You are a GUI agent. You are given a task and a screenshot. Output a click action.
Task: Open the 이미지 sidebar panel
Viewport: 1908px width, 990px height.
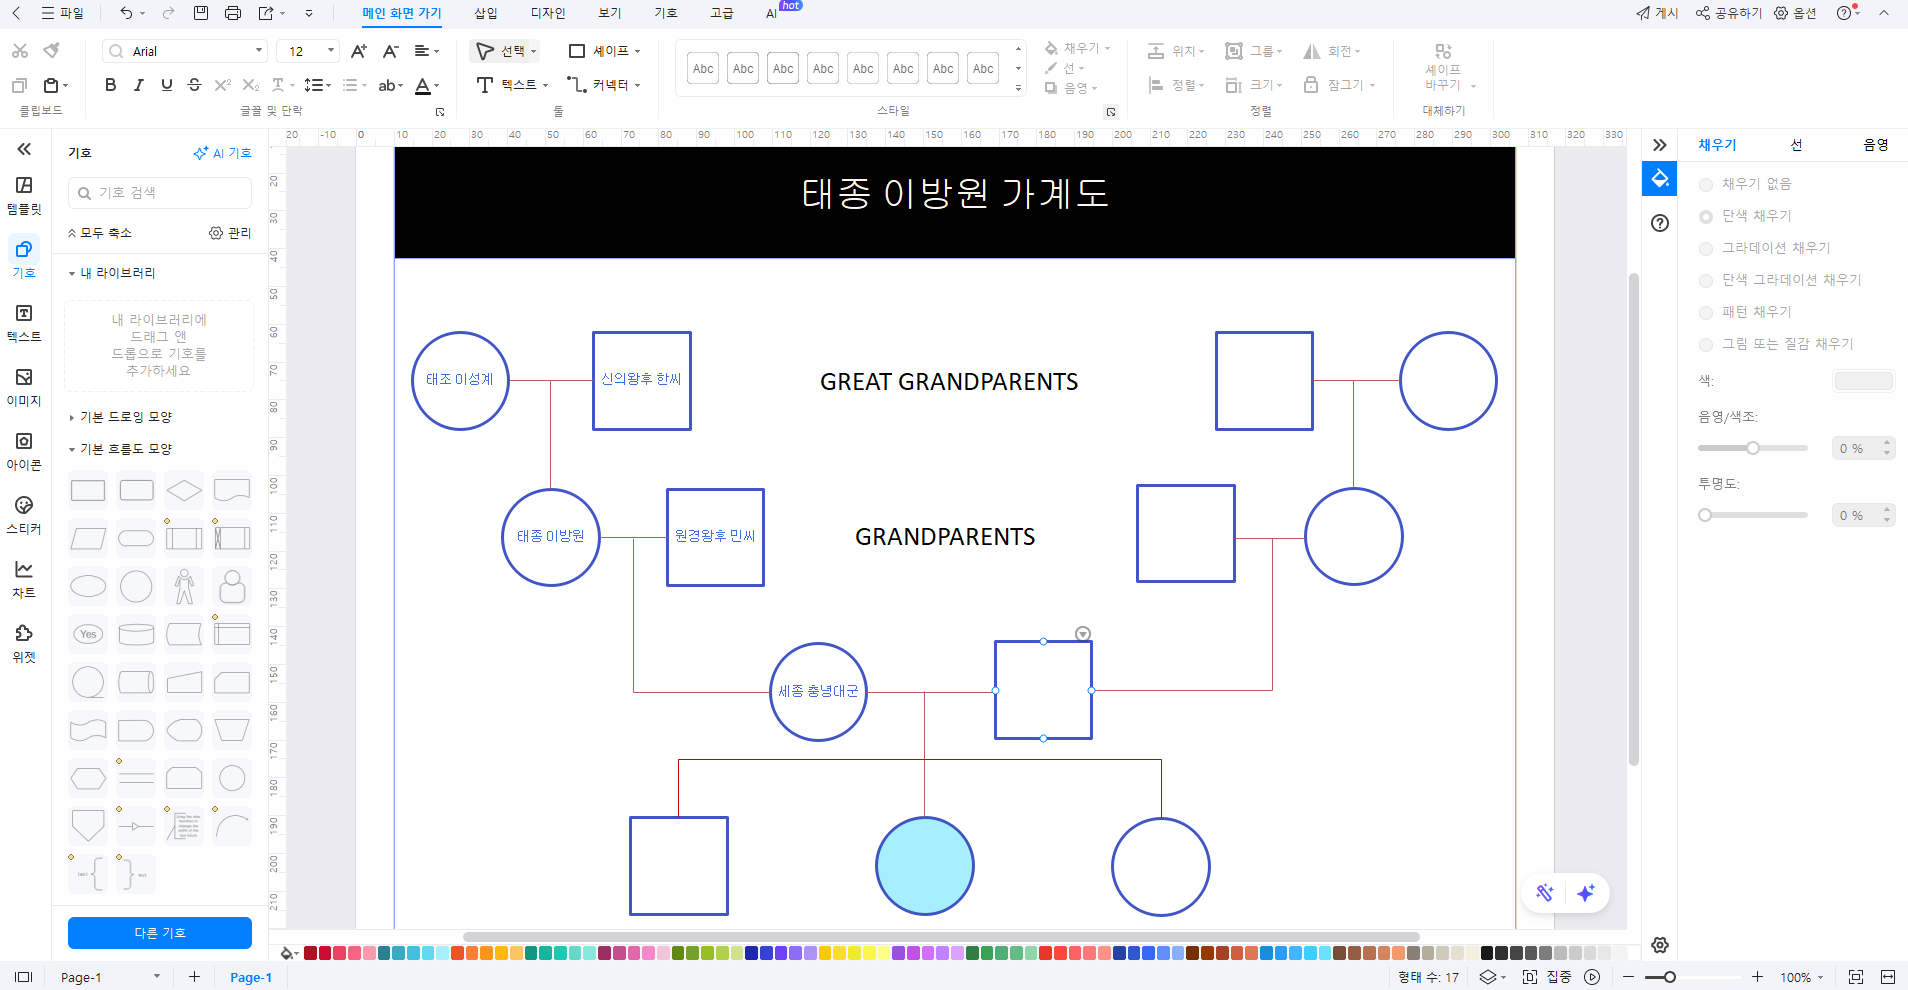24,388
